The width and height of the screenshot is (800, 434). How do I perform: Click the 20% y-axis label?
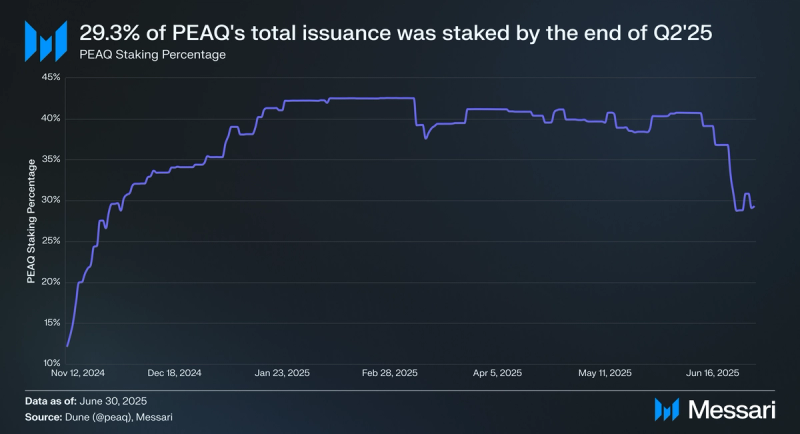coord(51,282)
